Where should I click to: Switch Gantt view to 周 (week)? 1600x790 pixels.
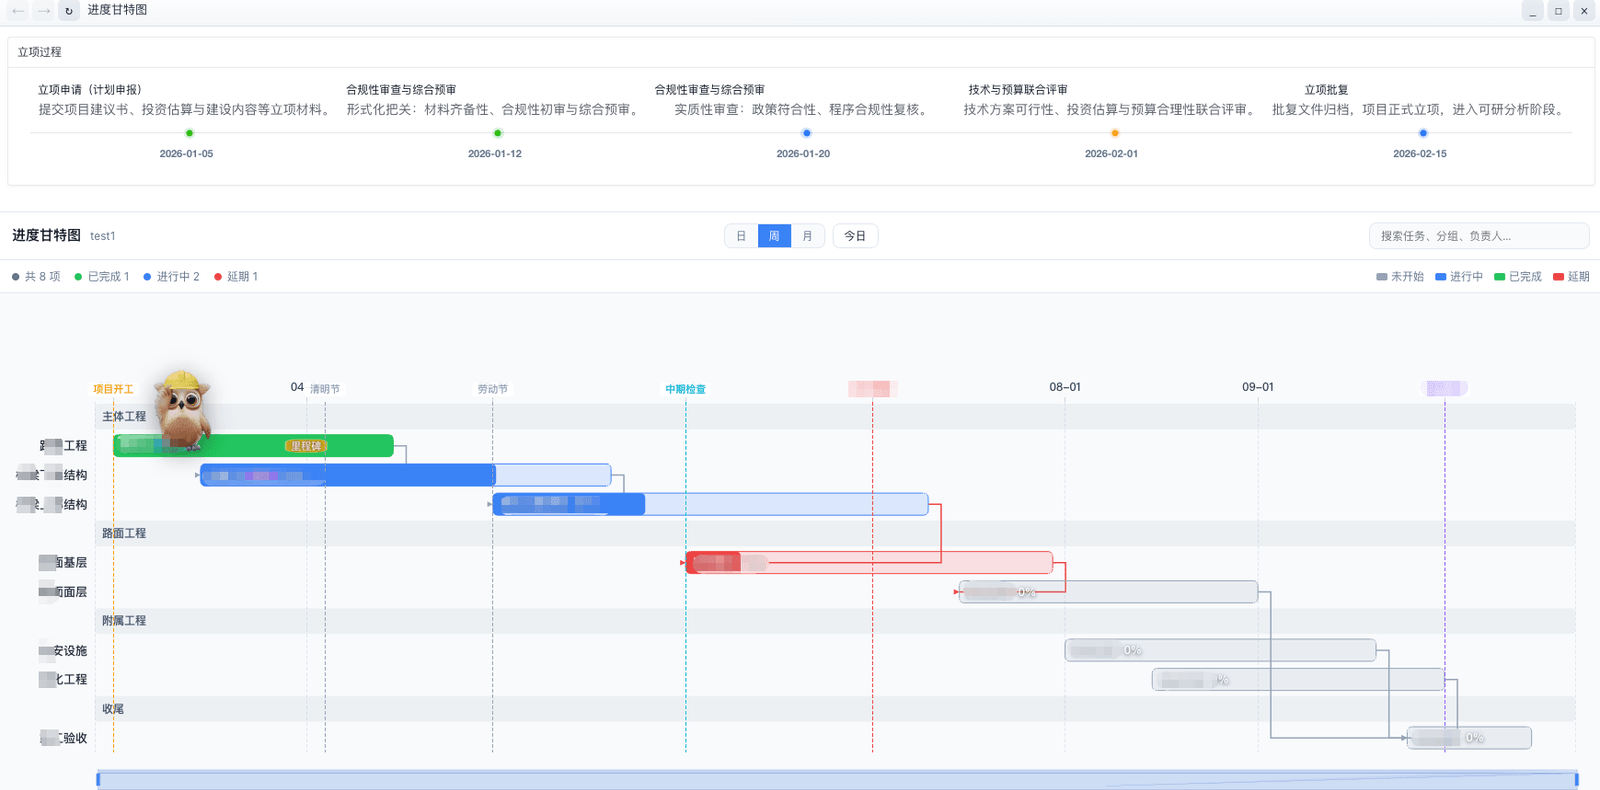coord(774,236)
